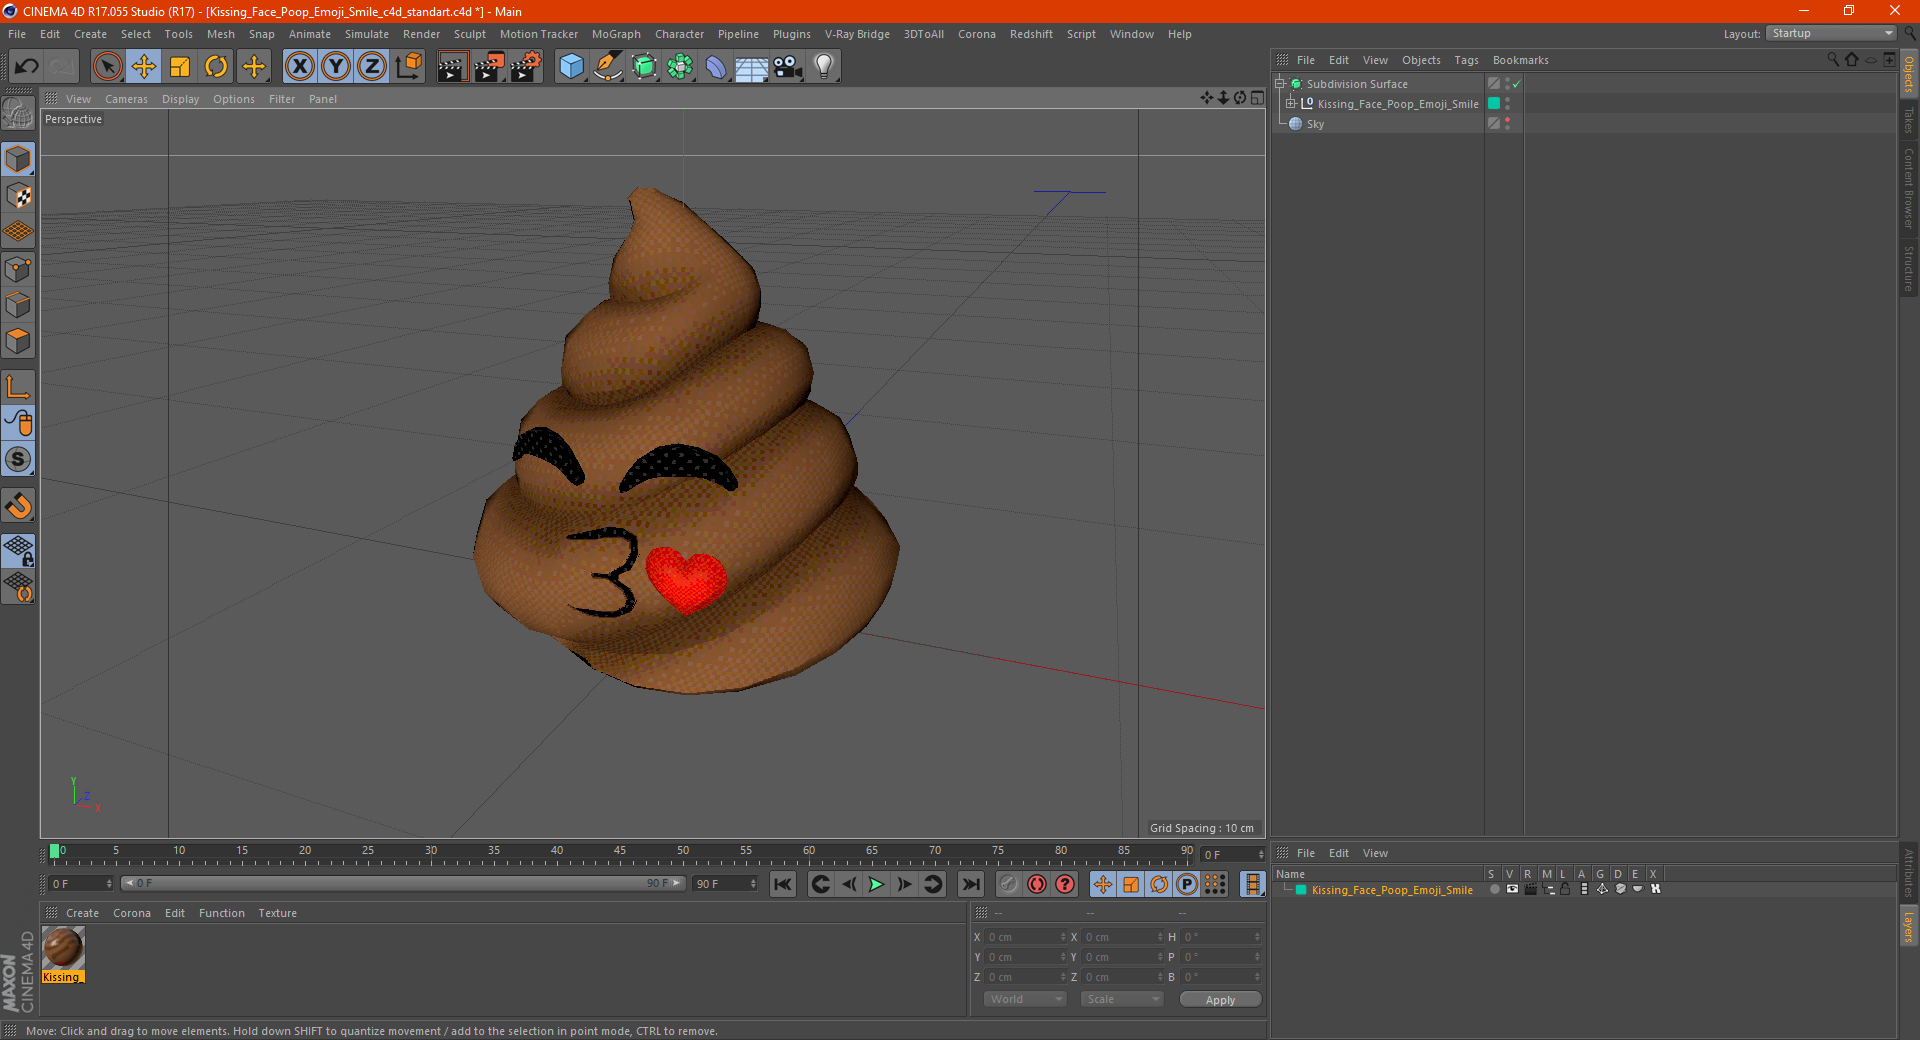Click the Undo arrow icon
Screen dimensions: 1920x1040
point(26,67)
